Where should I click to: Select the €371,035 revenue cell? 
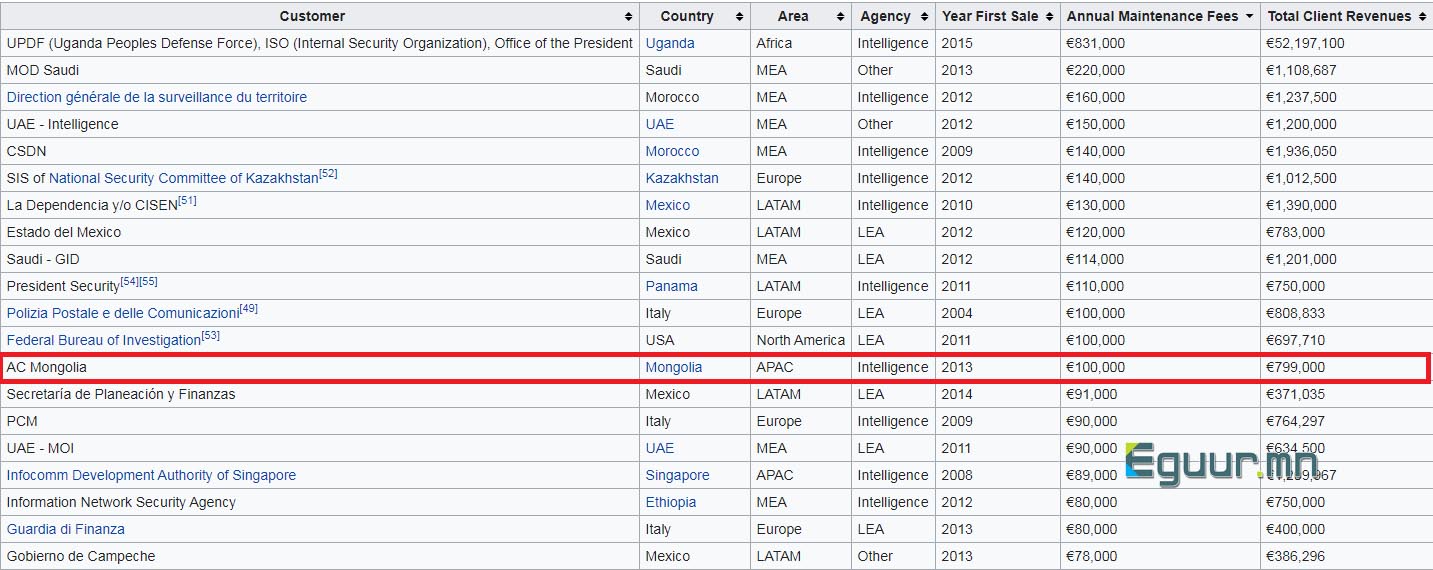(1346, 394)
